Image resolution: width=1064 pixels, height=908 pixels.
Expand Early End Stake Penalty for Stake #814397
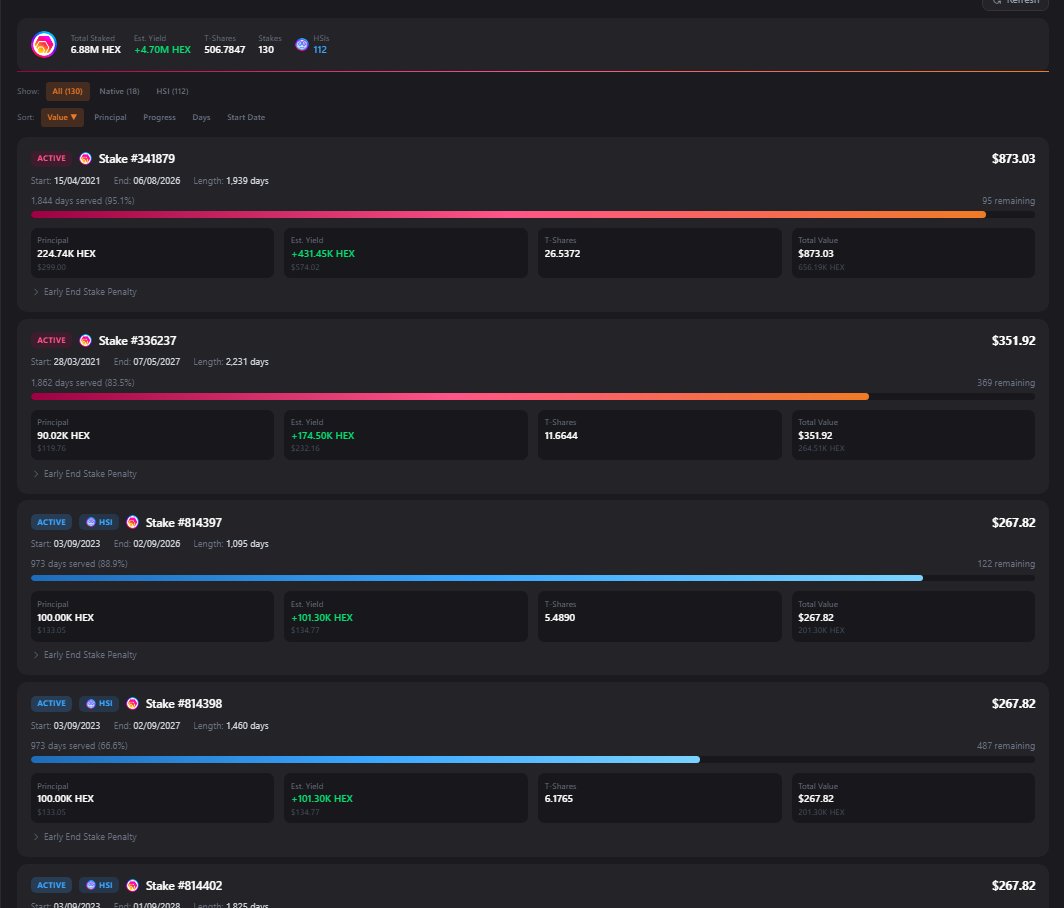[x=86, y=655]
